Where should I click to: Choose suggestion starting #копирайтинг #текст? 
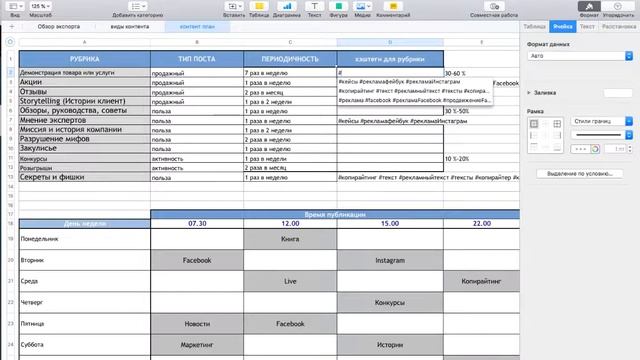tap(414, 91)
